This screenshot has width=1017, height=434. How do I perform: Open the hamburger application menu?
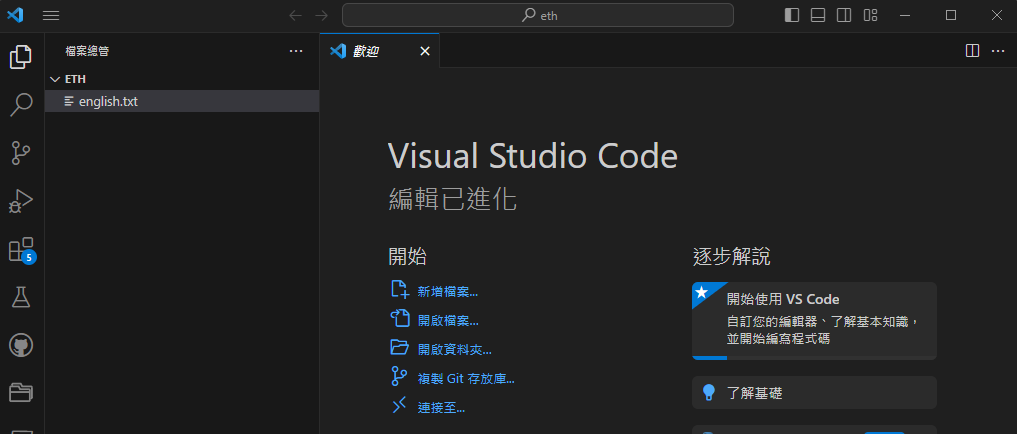pyautogui.click(x=51, y=16)
